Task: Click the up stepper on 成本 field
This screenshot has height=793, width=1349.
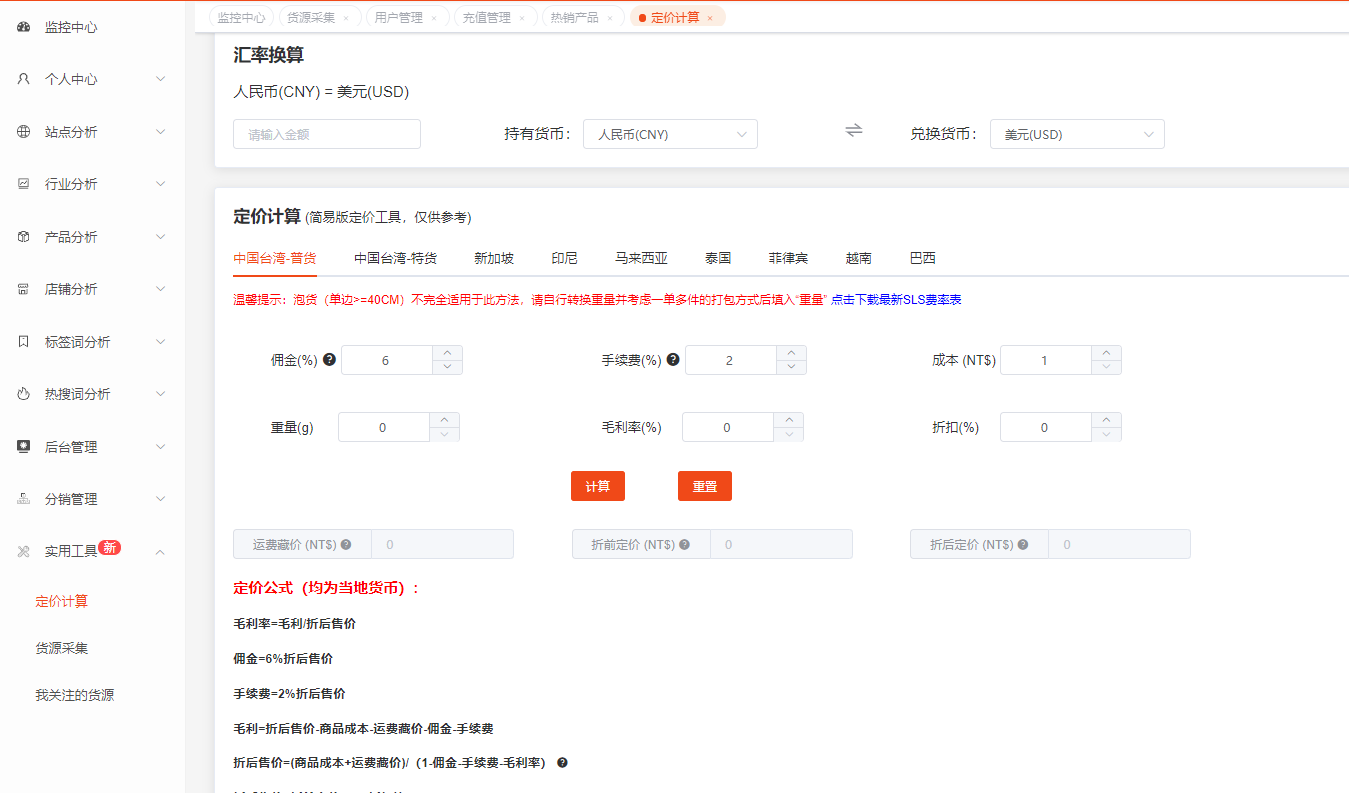Action: 1105,352
